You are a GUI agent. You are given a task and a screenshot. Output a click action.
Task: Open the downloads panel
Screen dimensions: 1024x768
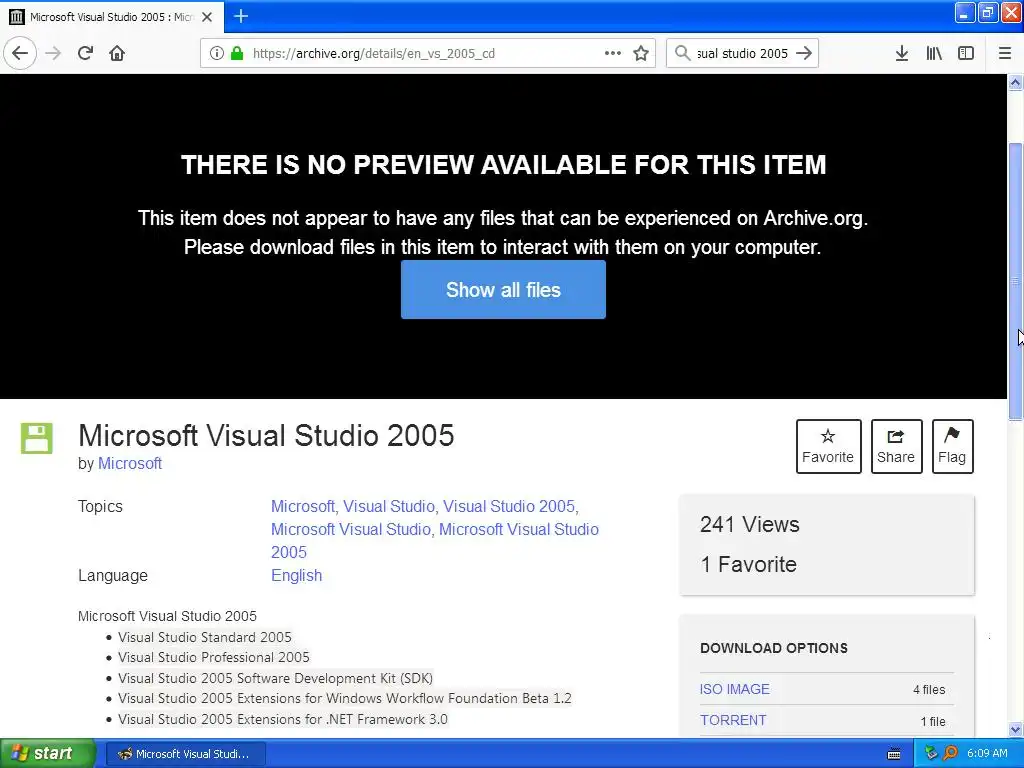click(901, 53)
